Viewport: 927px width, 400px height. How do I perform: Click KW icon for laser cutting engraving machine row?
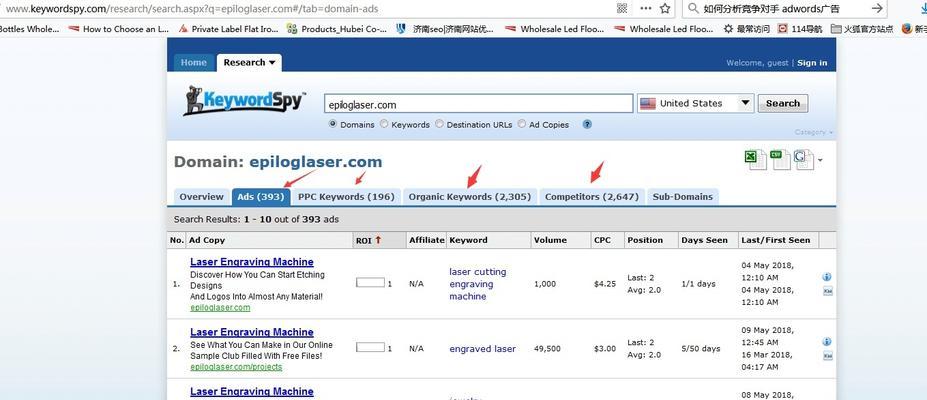point(828,291)
